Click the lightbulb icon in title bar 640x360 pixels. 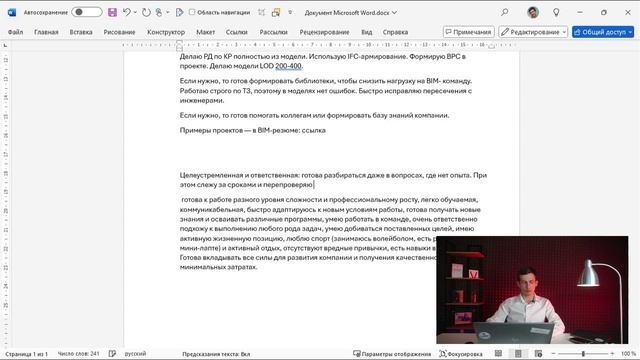pyautogui.click(x=556, y=12)
